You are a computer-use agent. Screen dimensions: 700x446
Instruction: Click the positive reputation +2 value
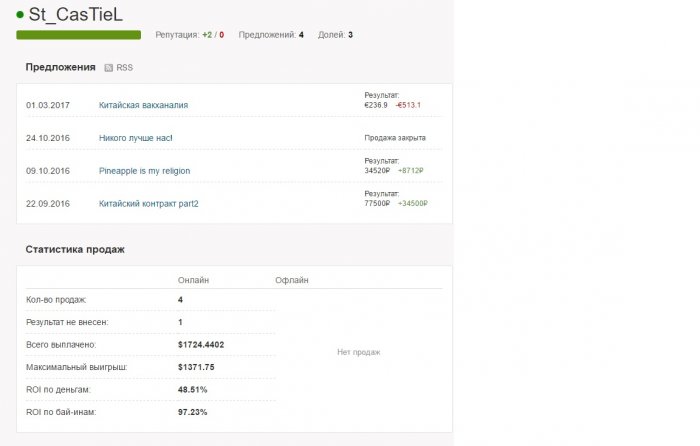click(x=207, y=35)
